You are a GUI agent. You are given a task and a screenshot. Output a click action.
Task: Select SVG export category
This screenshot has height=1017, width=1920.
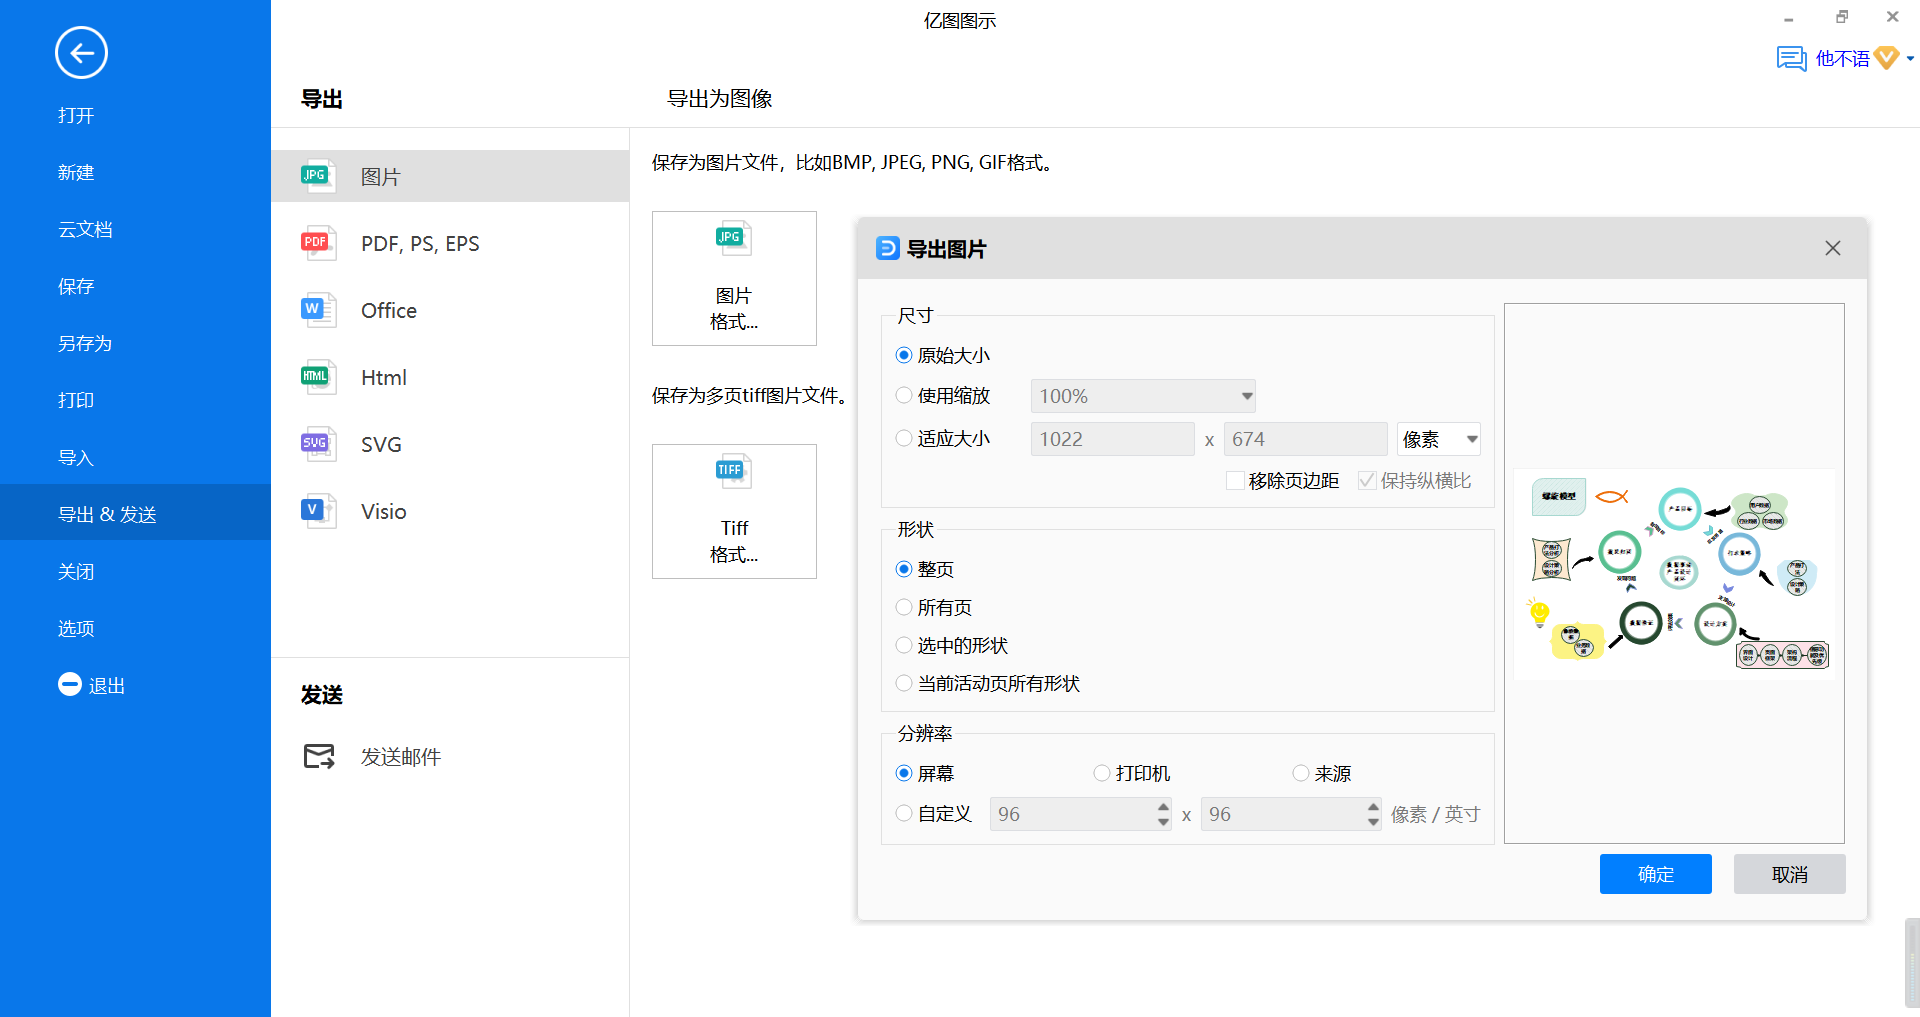[x=450, y=444]
